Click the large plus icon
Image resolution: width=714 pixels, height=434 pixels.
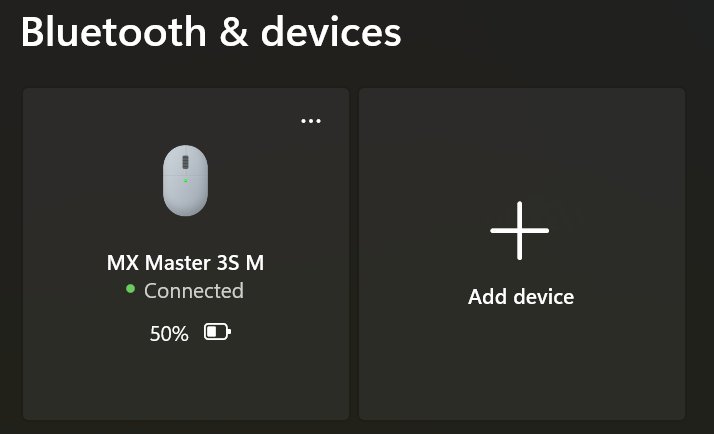tap(520, 230)
